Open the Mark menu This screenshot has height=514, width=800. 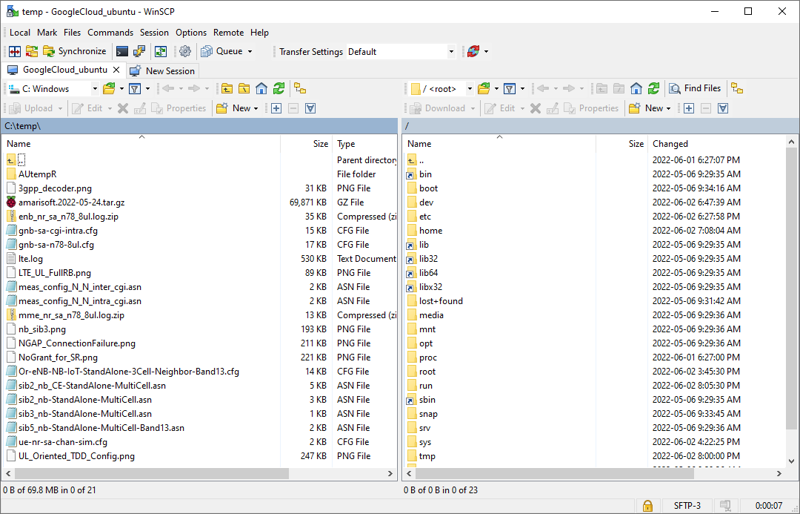(x=47, y=33)
